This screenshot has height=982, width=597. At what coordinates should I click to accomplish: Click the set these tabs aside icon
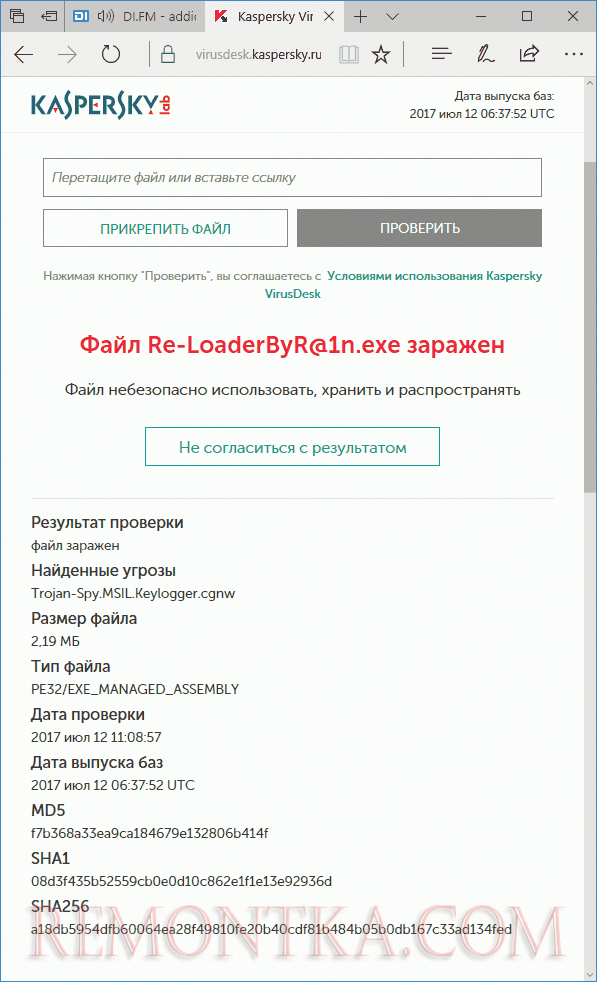coord(49,16)
